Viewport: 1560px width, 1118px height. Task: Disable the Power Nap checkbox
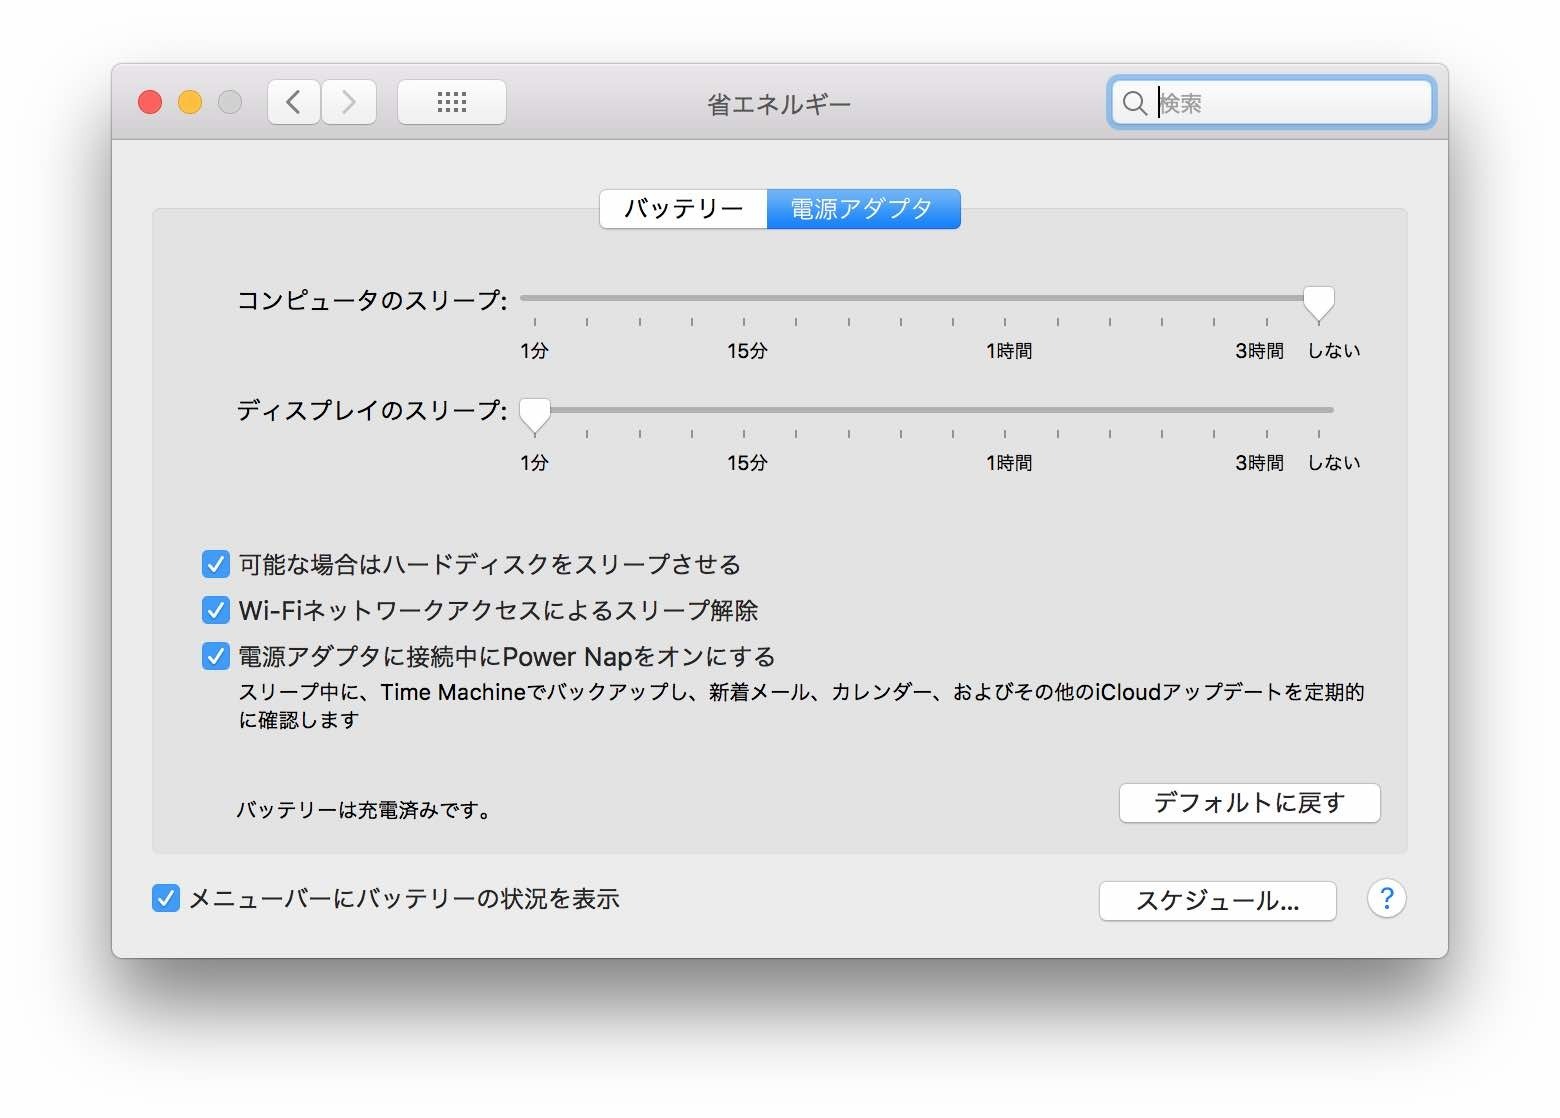tap(216, 656)
